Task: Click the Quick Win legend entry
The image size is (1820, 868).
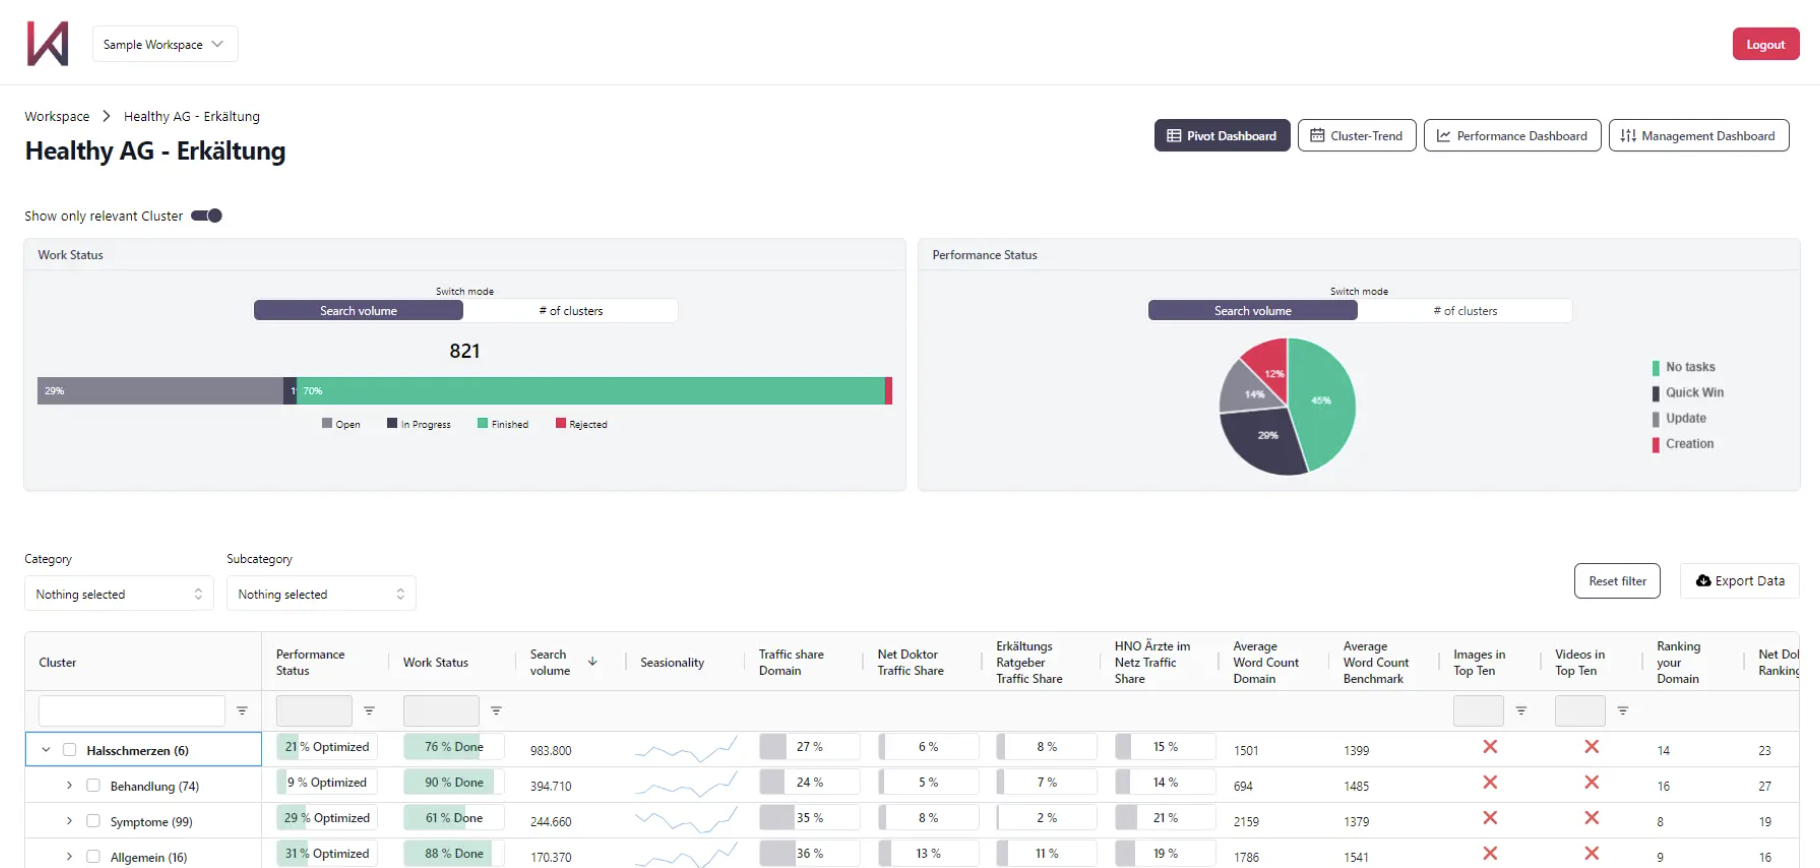Action: [x=1688, y=393]
